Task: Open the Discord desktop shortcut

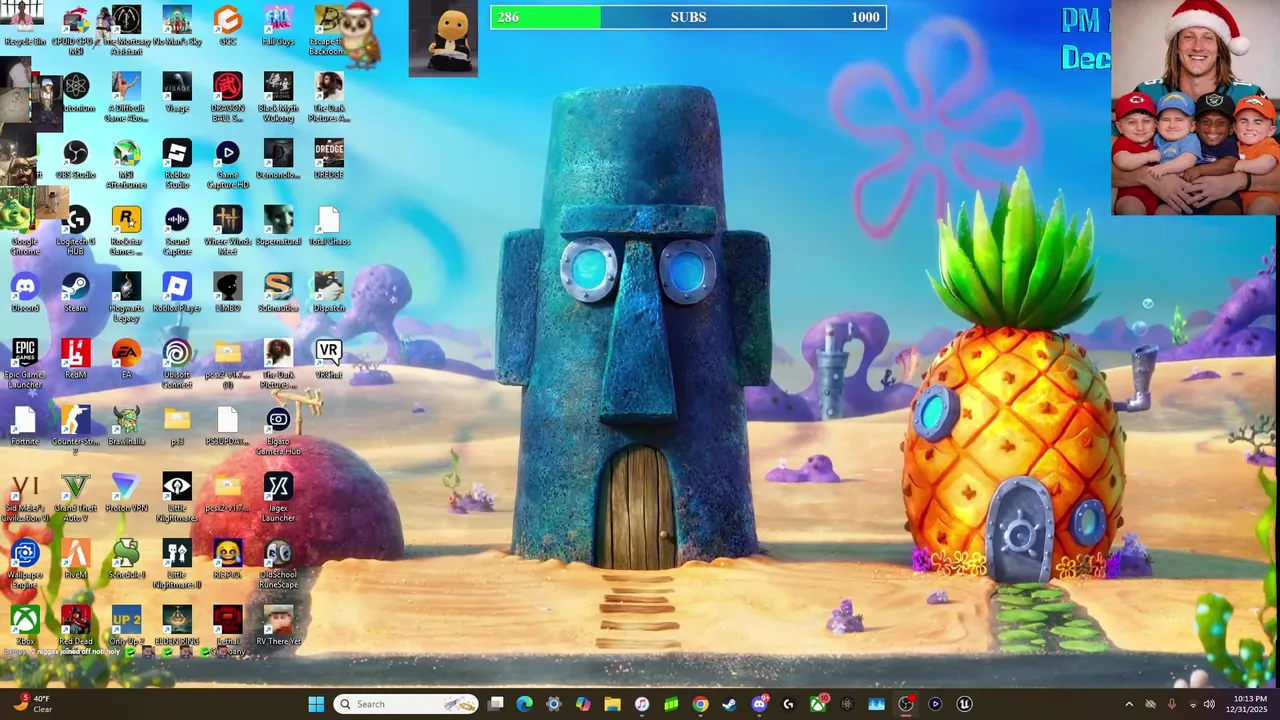Action: [25, 292]
